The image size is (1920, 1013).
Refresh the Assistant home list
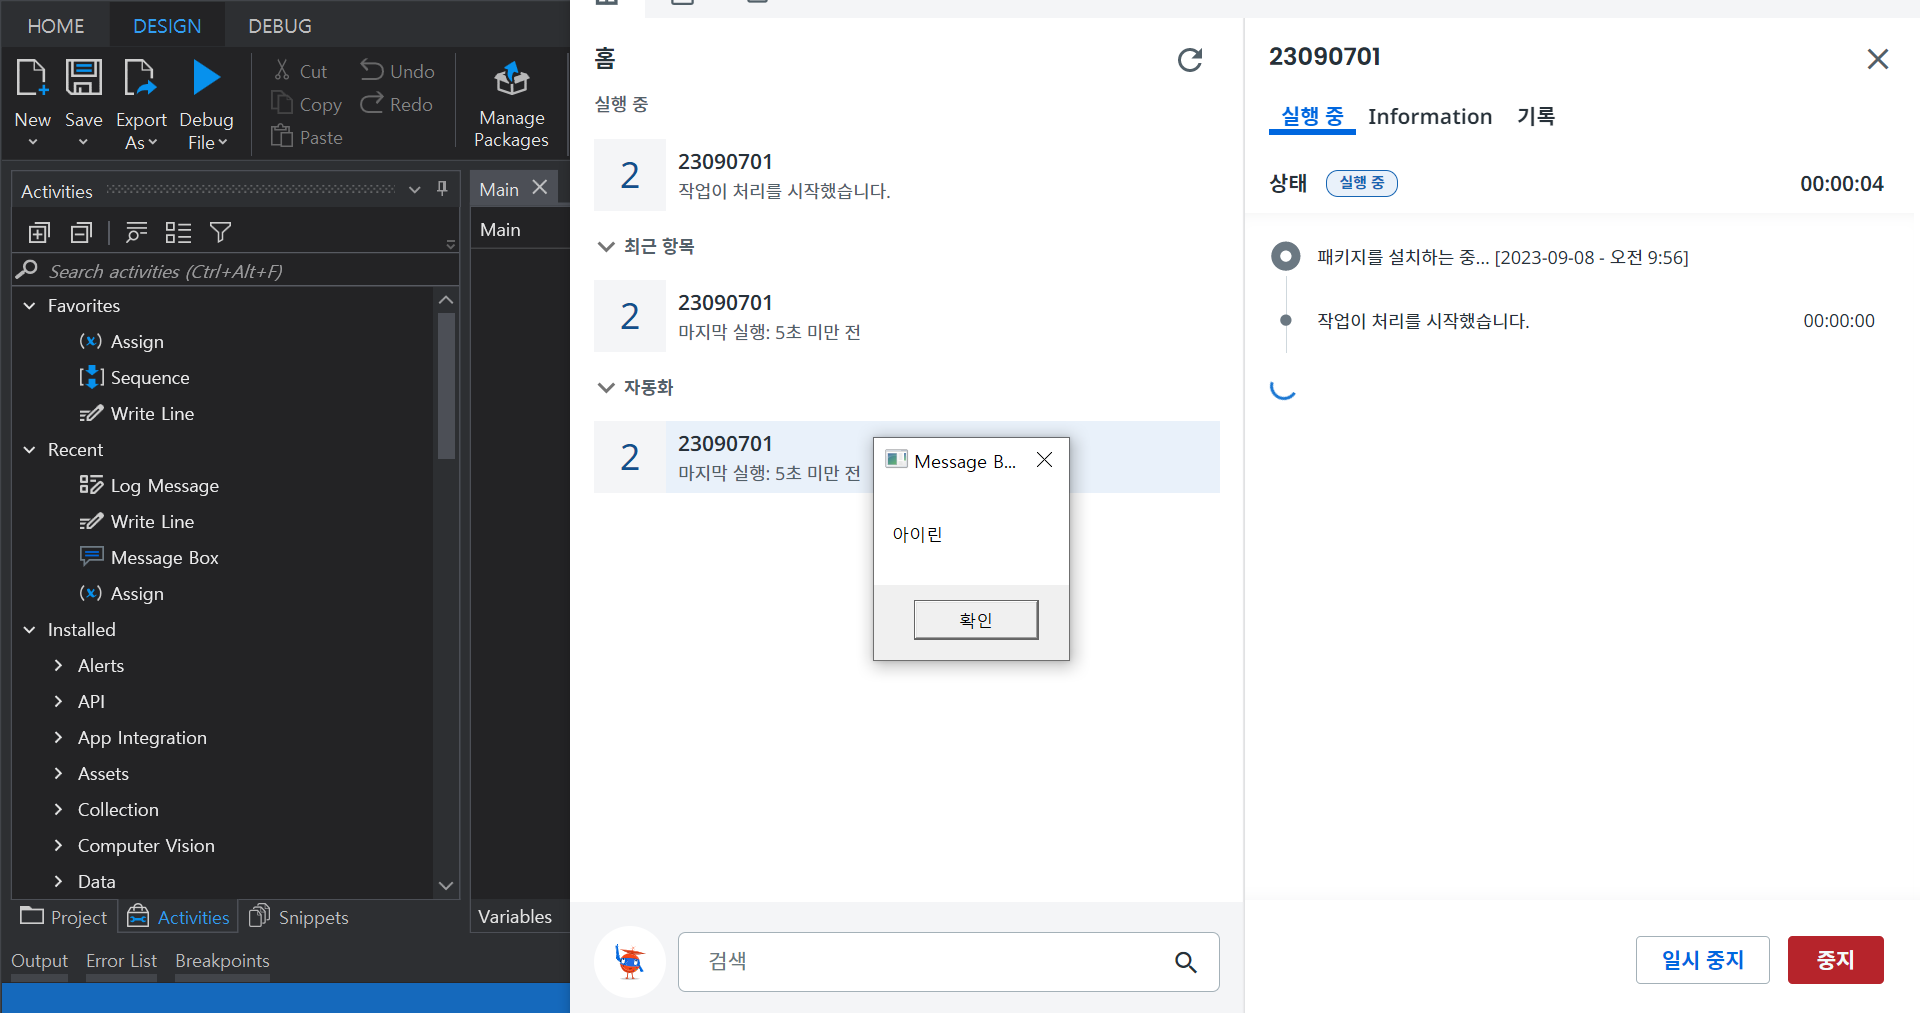[x=1189, y=60]
